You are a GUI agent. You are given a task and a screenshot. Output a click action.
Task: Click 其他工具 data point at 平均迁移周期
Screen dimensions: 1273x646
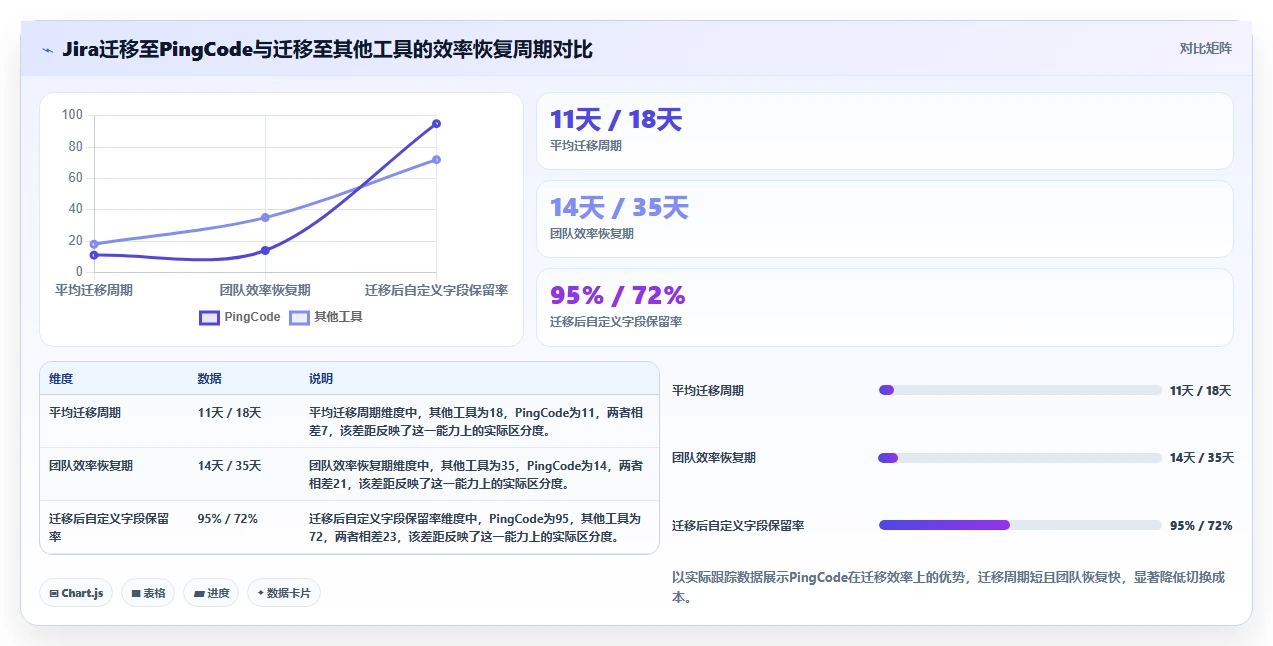[x=94, y=244]
